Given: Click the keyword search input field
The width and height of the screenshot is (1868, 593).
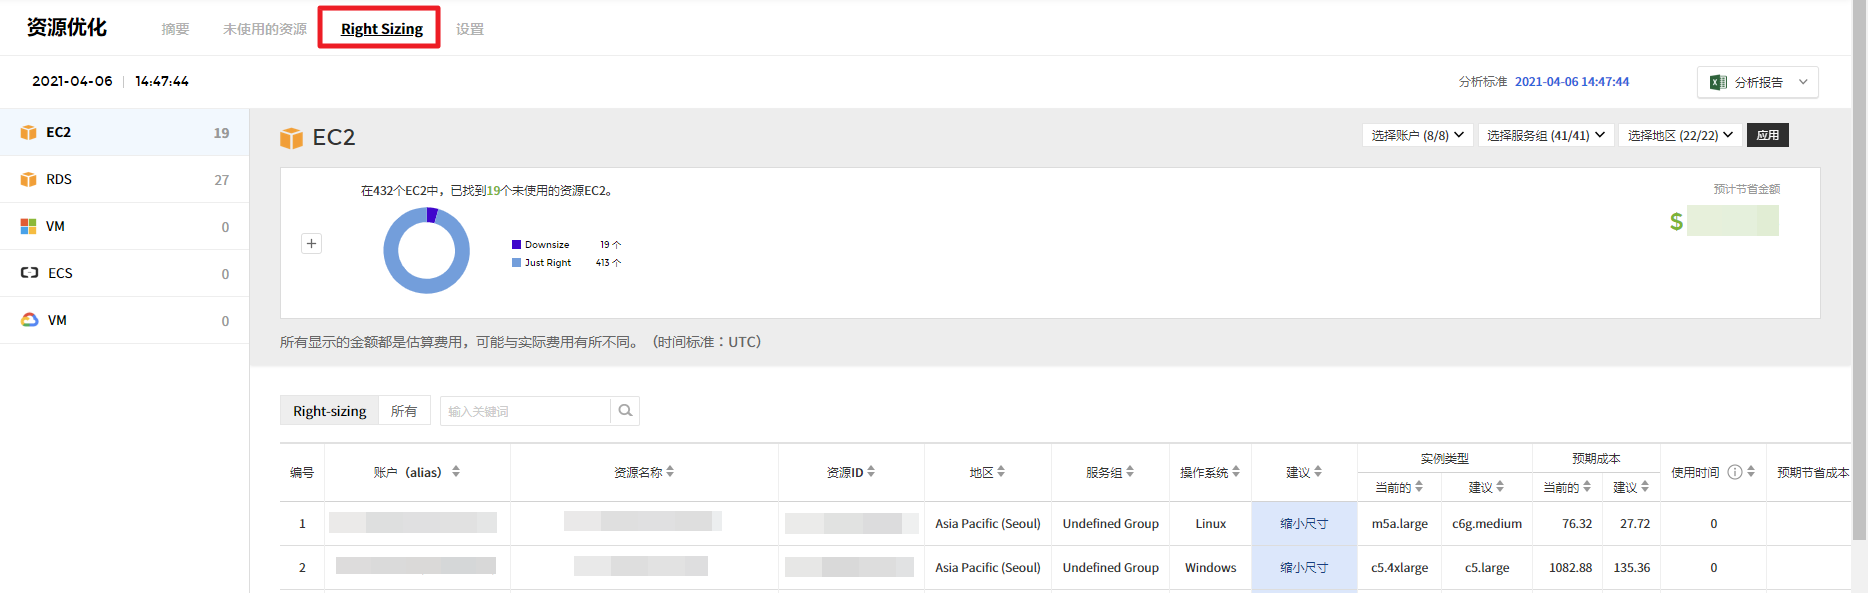Looking at the screenshot, I should 525,411.
